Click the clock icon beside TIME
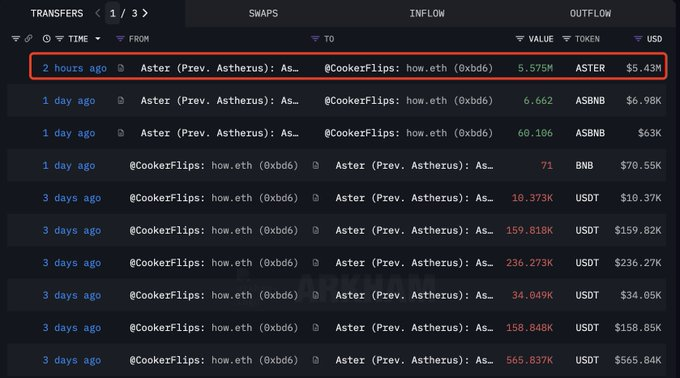The width and height of the screenshot is (680, 378). 46,39
